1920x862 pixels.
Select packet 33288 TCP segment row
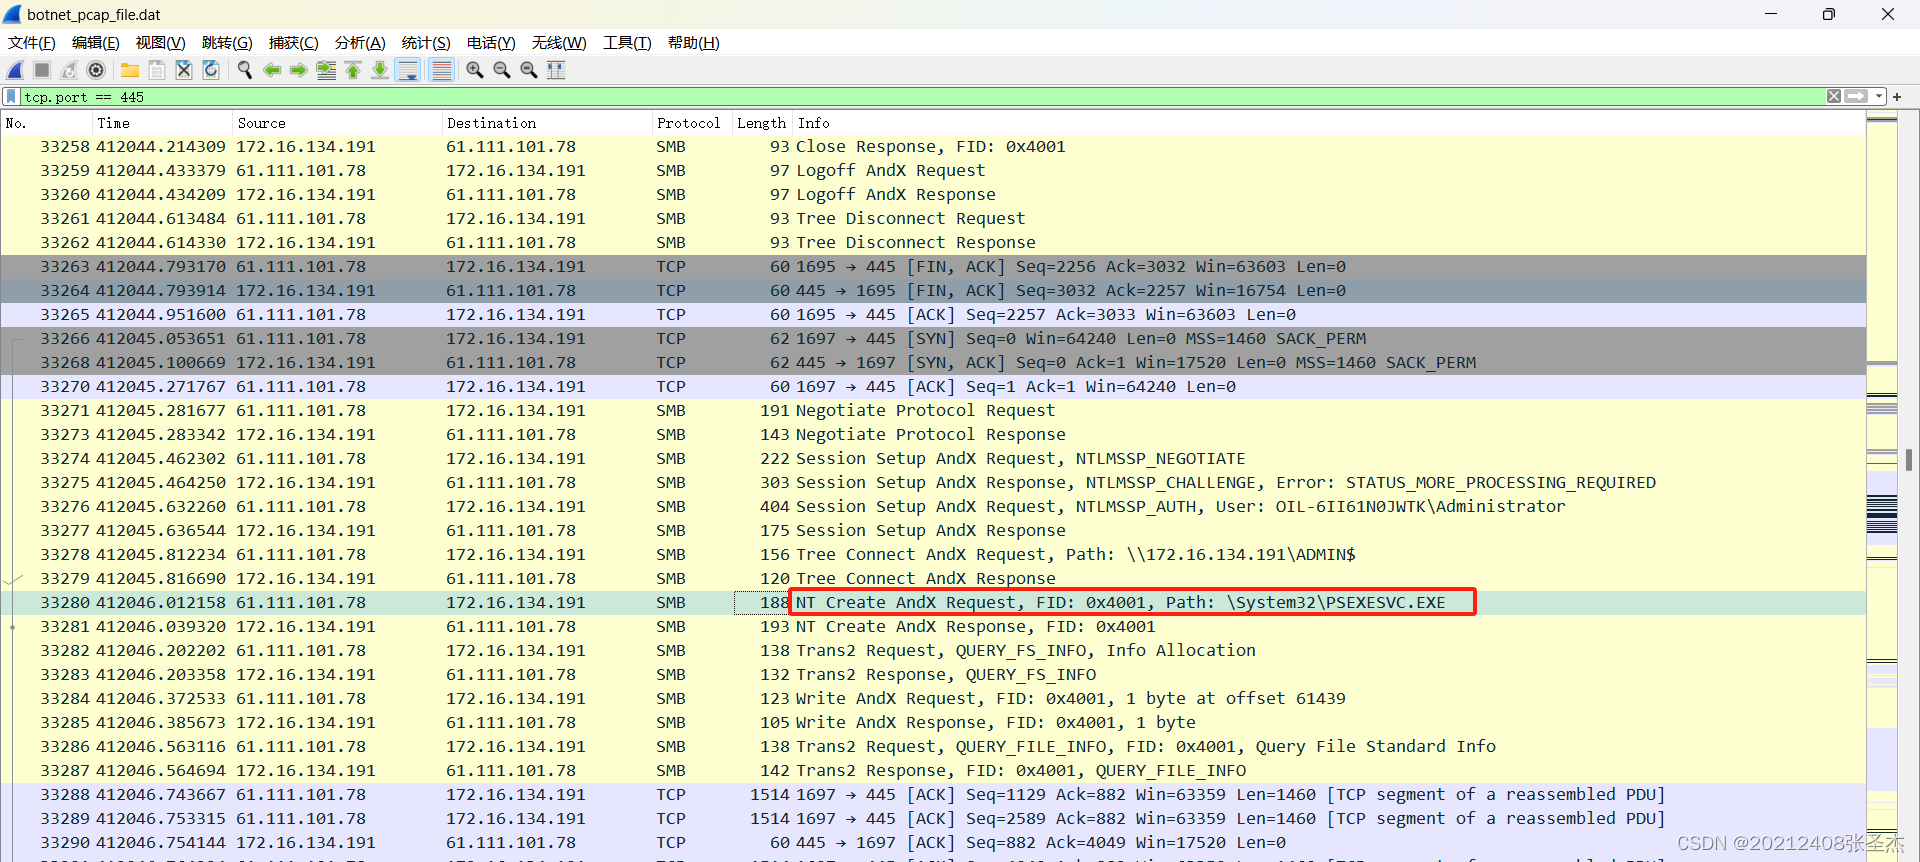(x=933, y=795)
